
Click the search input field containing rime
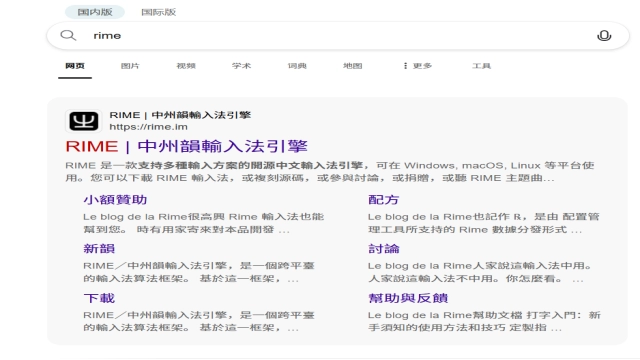338,36
